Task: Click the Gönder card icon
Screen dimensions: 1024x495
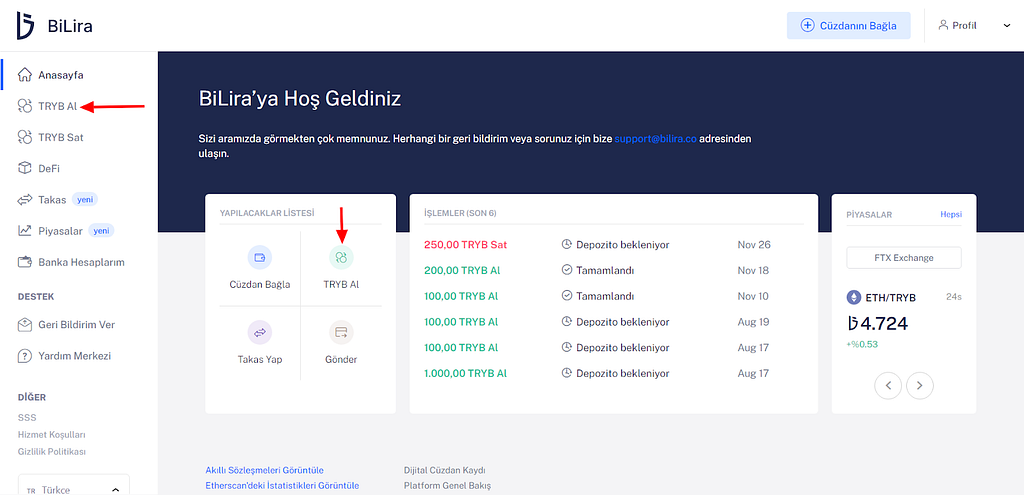Action: coord(341,332)
